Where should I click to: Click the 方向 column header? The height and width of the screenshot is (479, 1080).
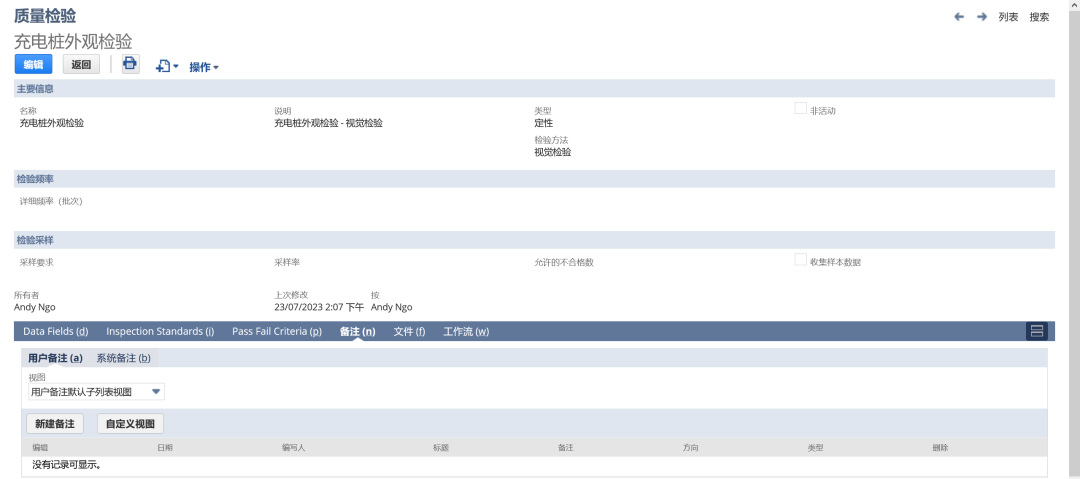[x=690, y=448]
